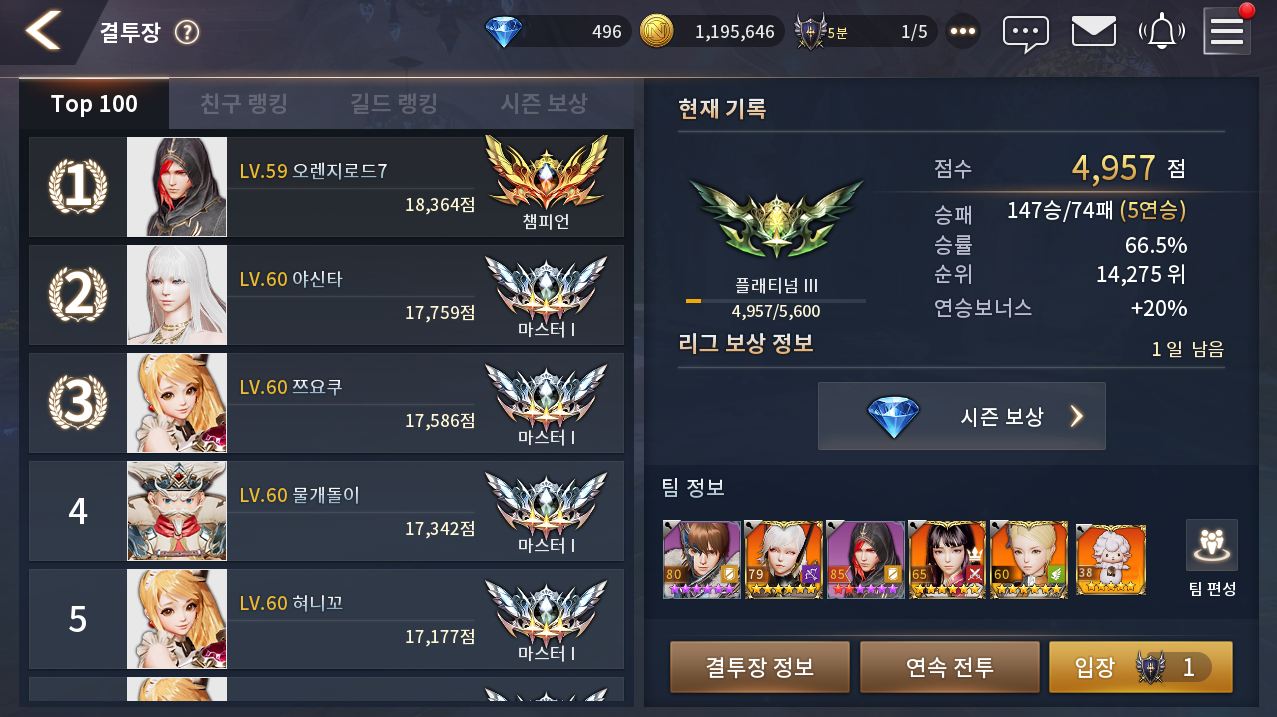The height and width of the screenshot is (717, 1277).
Task: Click the 입장 enter button
Action: (x=1140, y=668)
